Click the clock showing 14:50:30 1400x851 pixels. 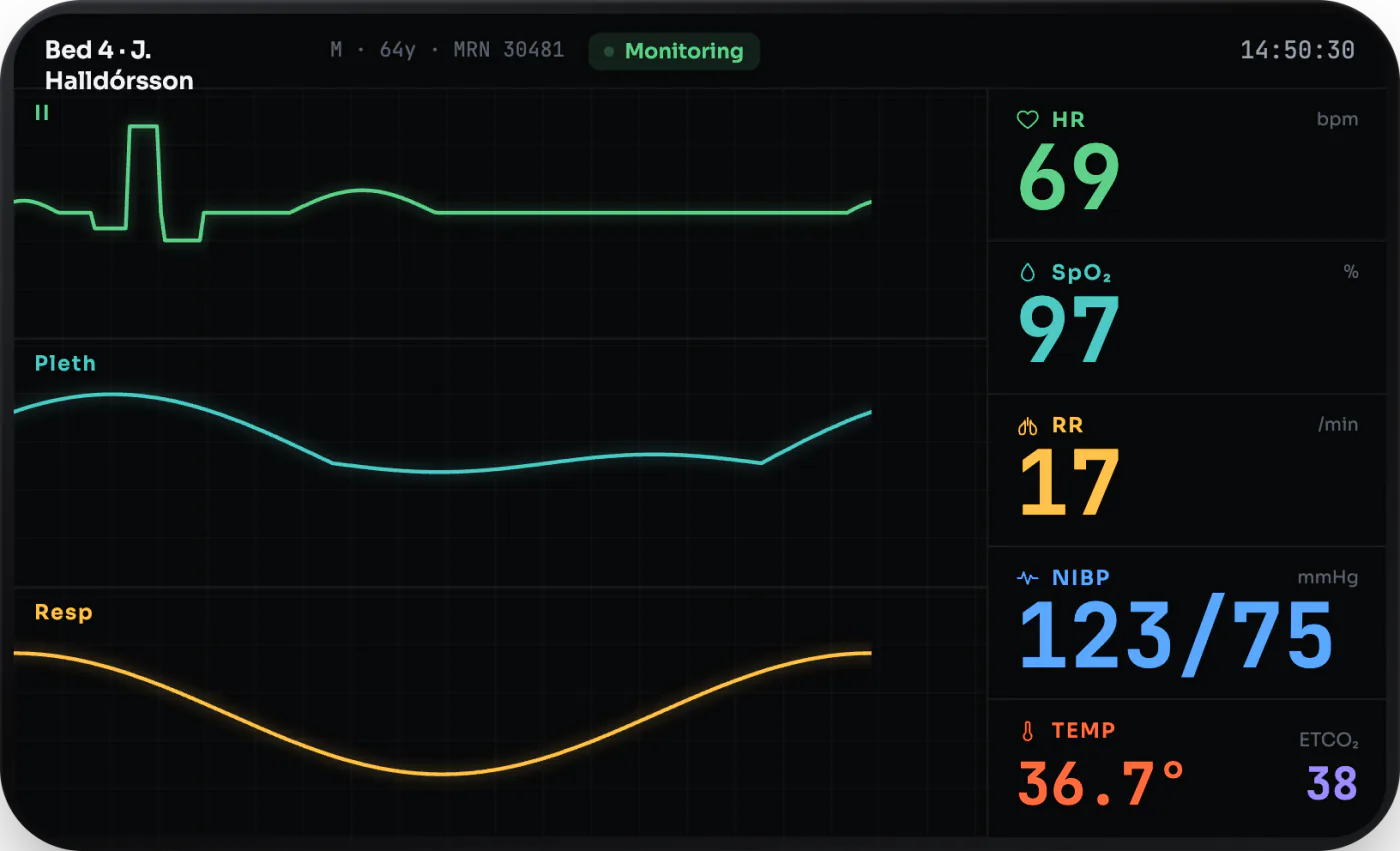click(x=1297, y=50)
